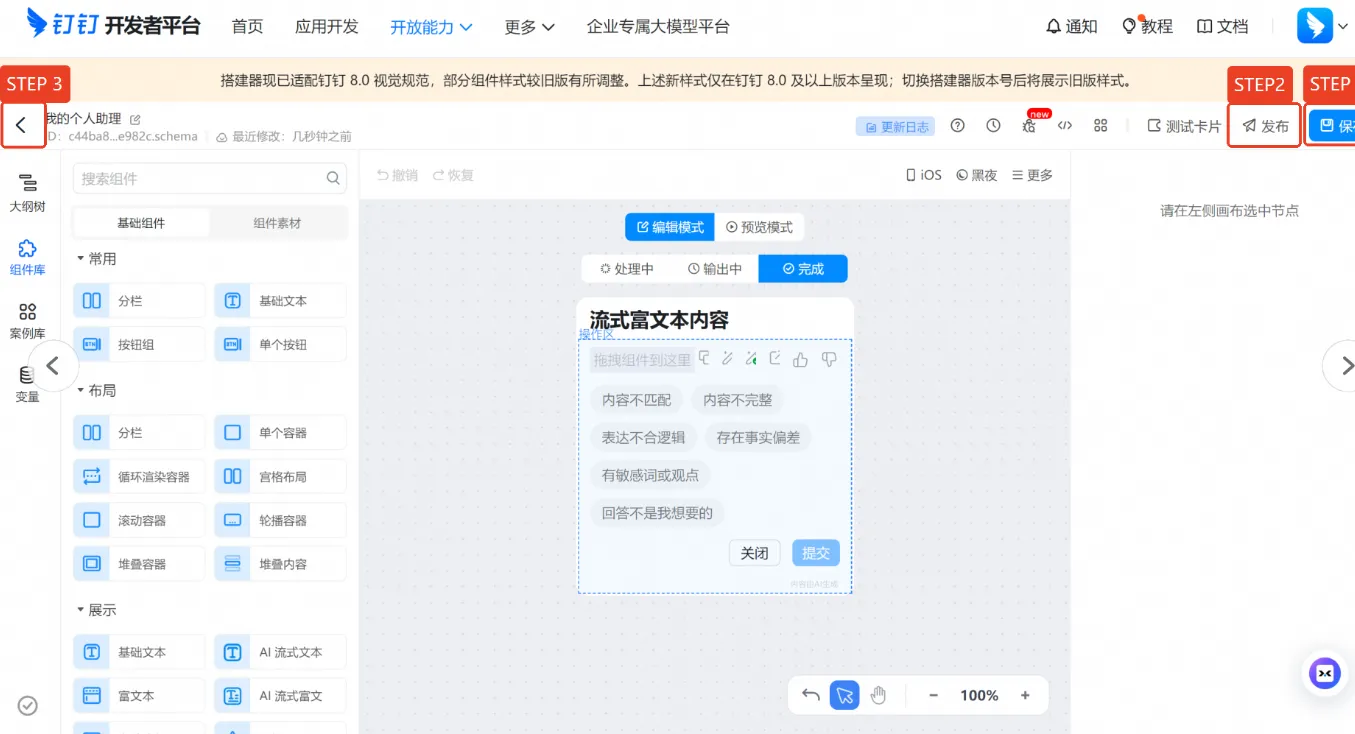Screen dimensions: 1355x734
Task: Pick the 循环渲染容器 component
Action: coord(139,477)
